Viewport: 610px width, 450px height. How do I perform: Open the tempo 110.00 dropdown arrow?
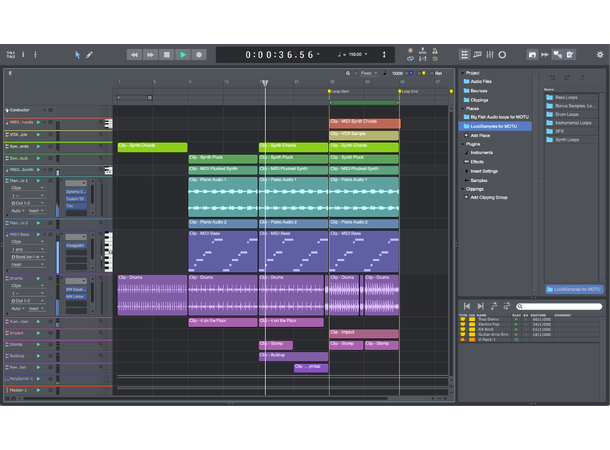point(366,54)
